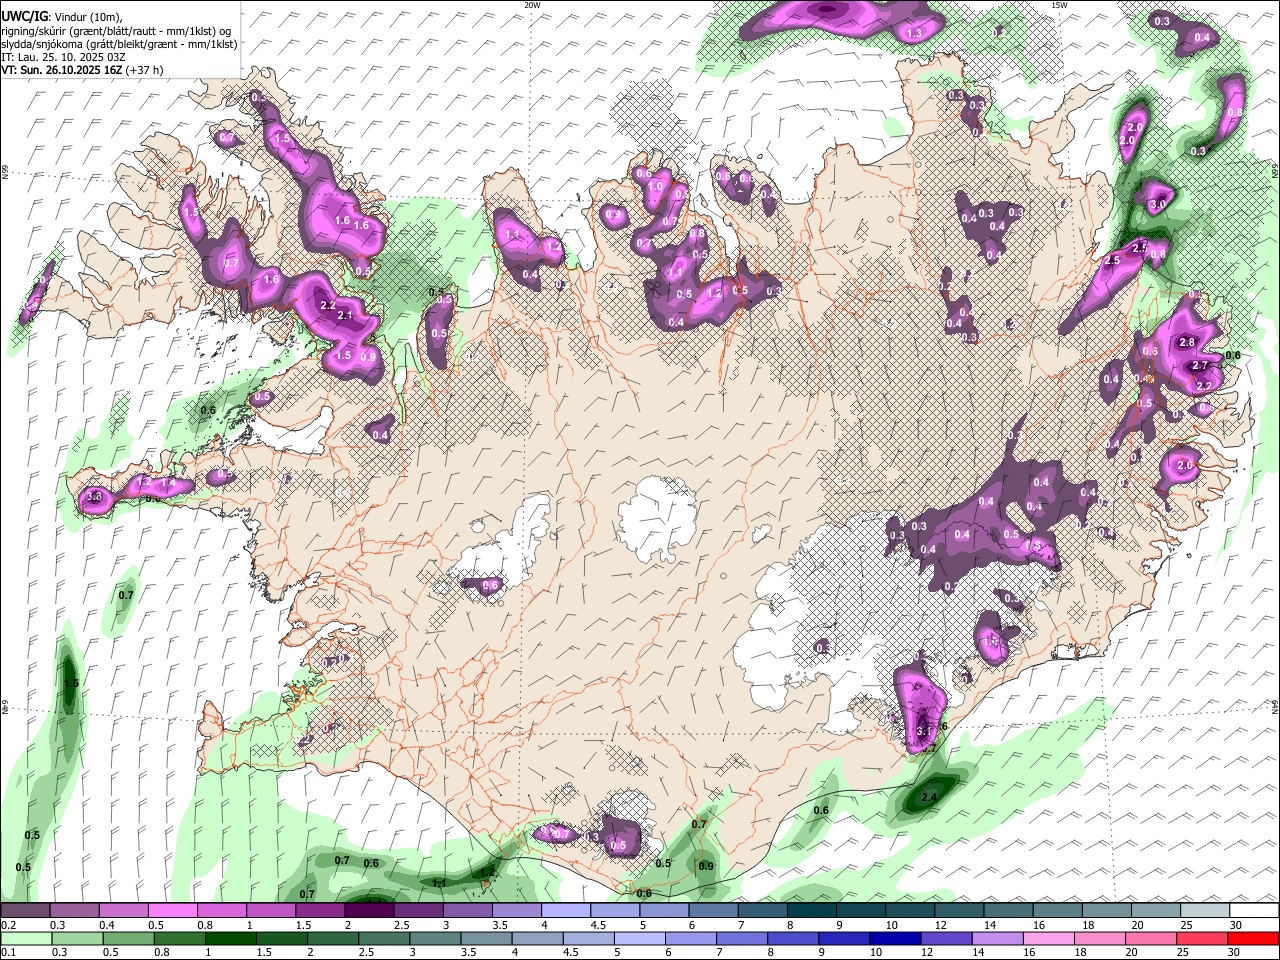1280x960 pixels.
Task: Pick the darkest purple 2–2.5 snow legend swatch
Action: pos(369,911)
